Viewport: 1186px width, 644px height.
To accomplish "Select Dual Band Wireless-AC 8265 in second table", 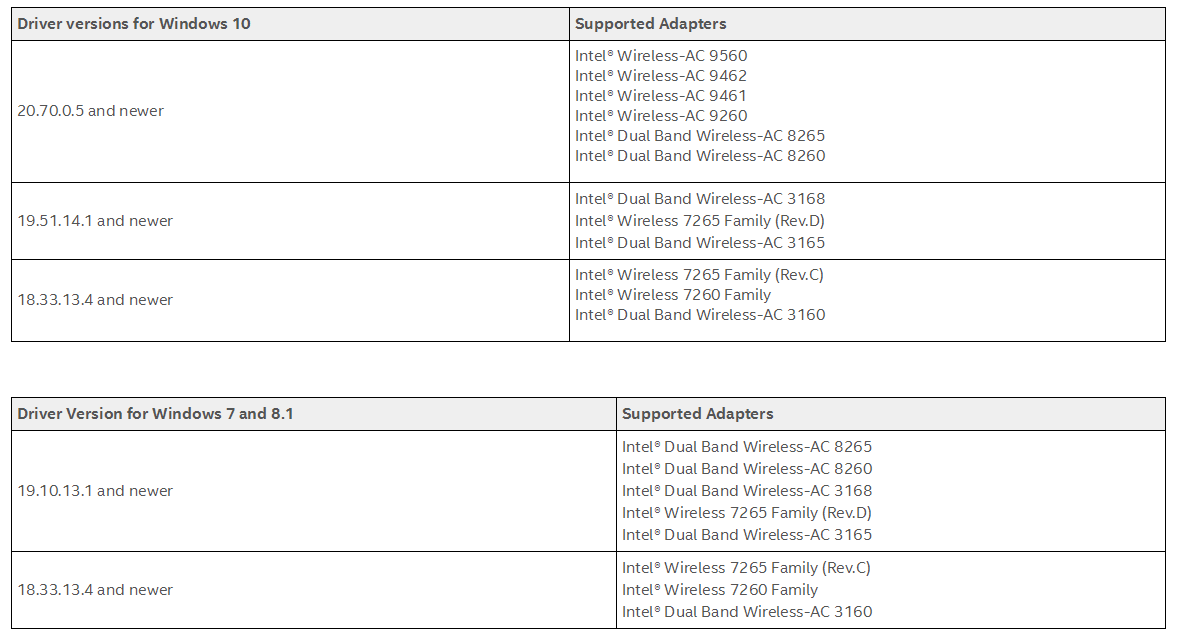I will (x=747, y=446).
